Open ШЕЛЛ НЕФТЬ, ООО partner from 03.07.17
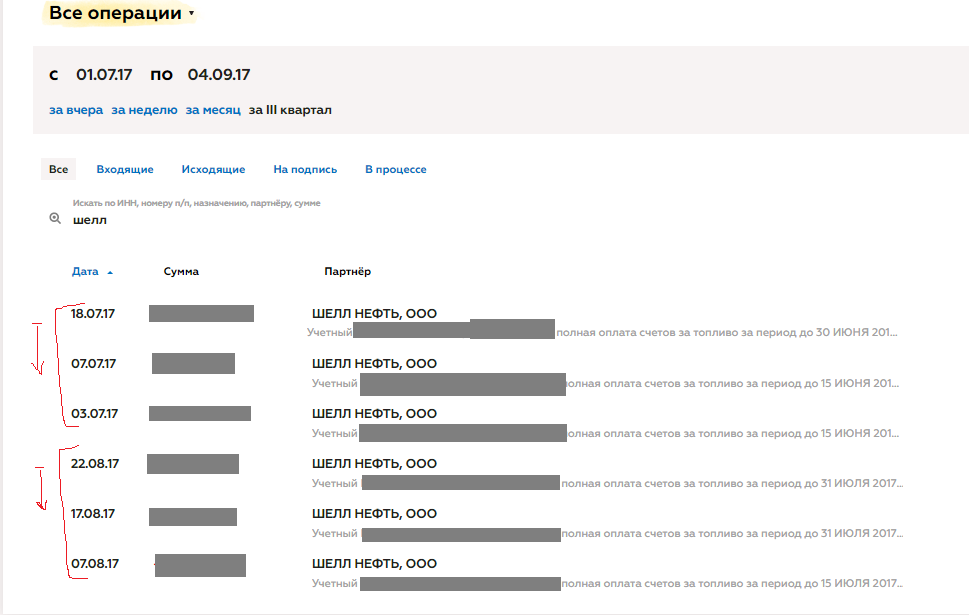 click(x=374, y=414)
